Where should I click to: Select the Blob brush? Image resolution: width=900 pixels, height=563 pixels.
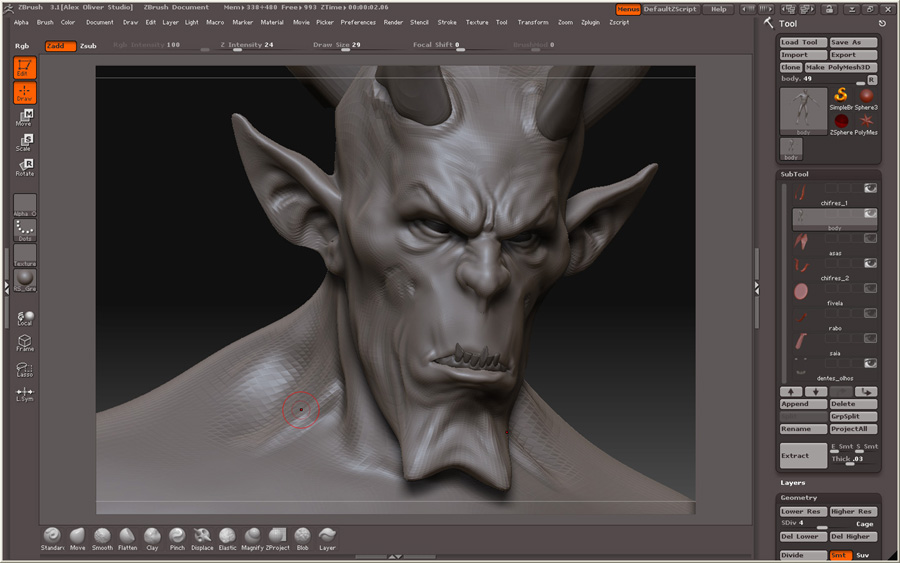(302, 539)
